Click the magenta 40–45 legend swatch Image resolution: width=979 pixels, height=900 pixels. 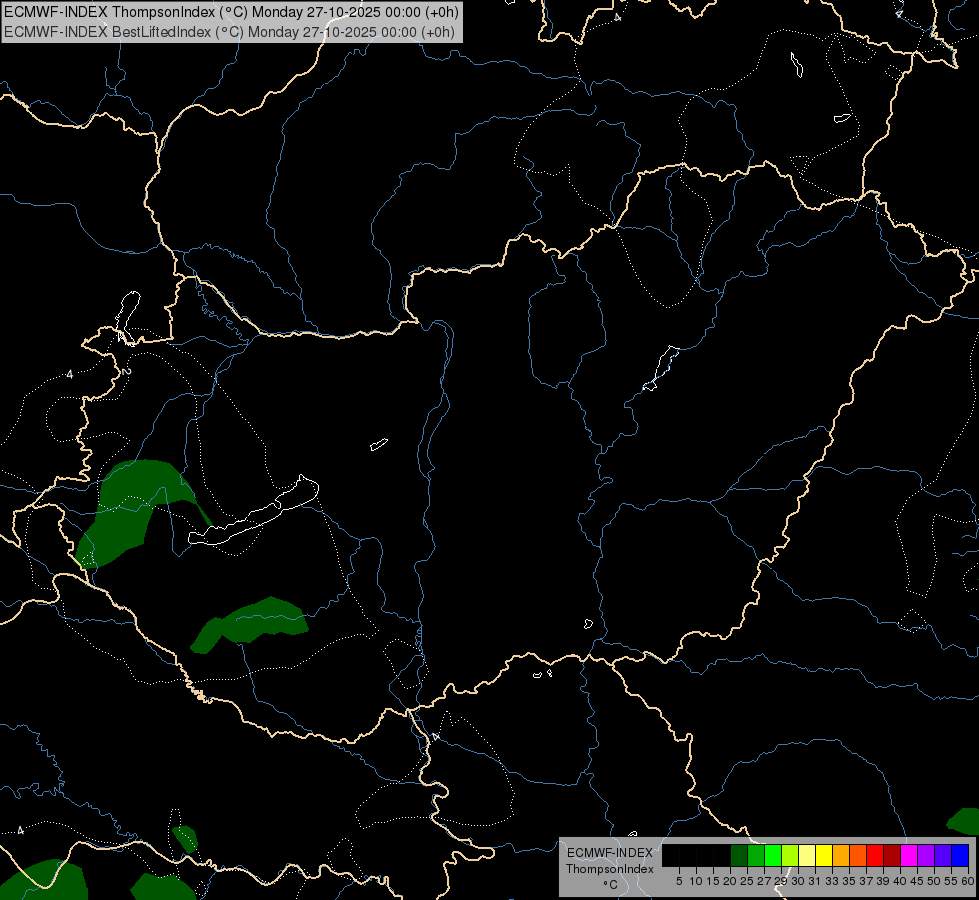click(x=909, y=855)
